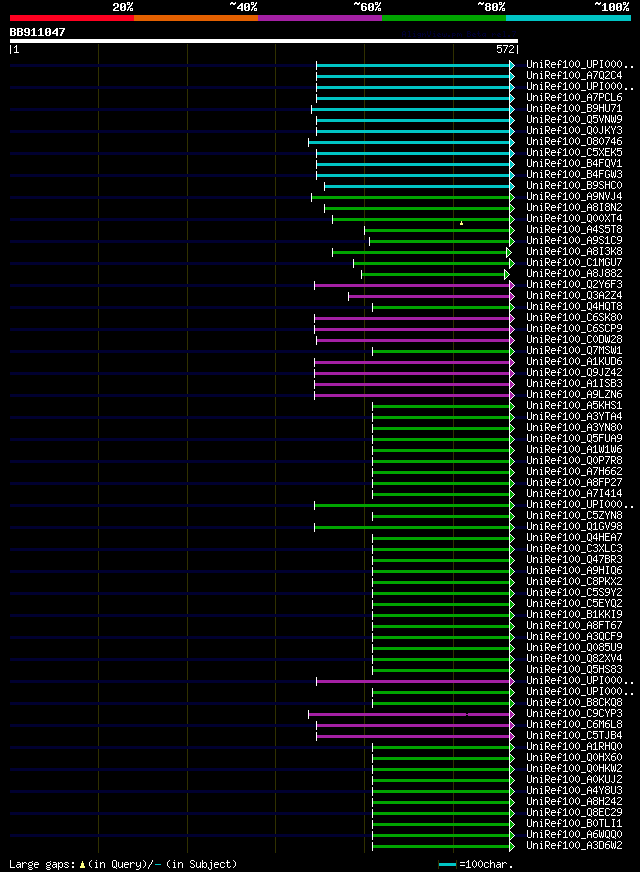Click the green ~80% identity legend segment

pos(444,18)
